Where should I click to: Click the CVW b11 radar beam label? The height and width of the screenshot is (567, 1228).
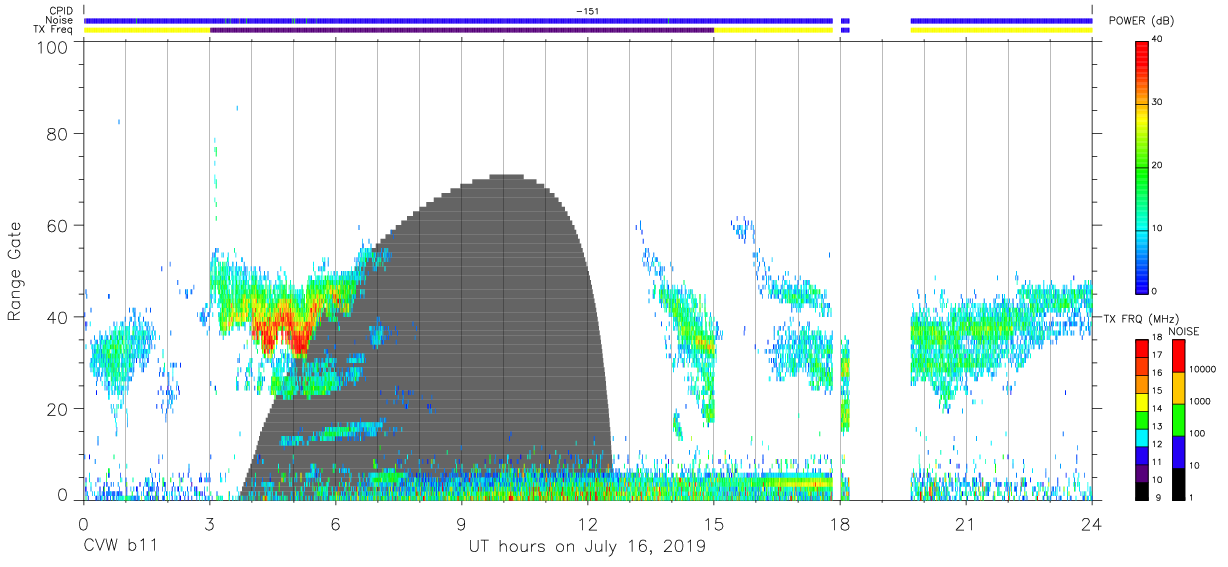[120, 547]
